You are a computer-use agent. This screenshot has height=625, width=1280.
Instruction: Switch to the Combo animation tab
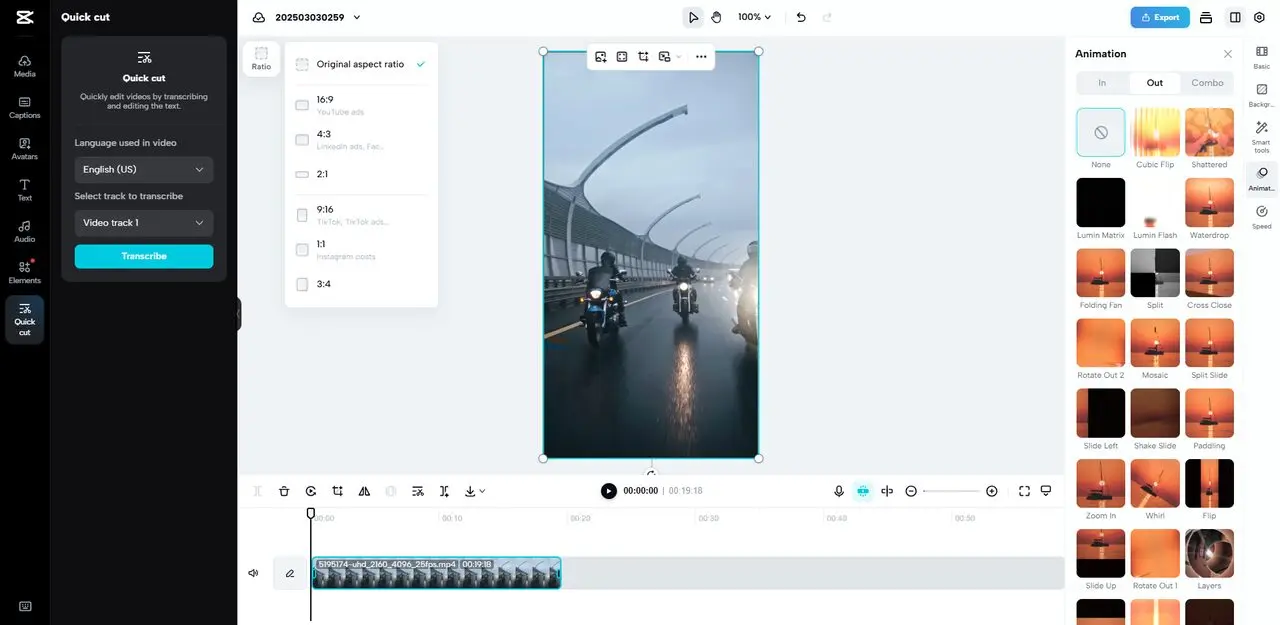coord(1207,83)
